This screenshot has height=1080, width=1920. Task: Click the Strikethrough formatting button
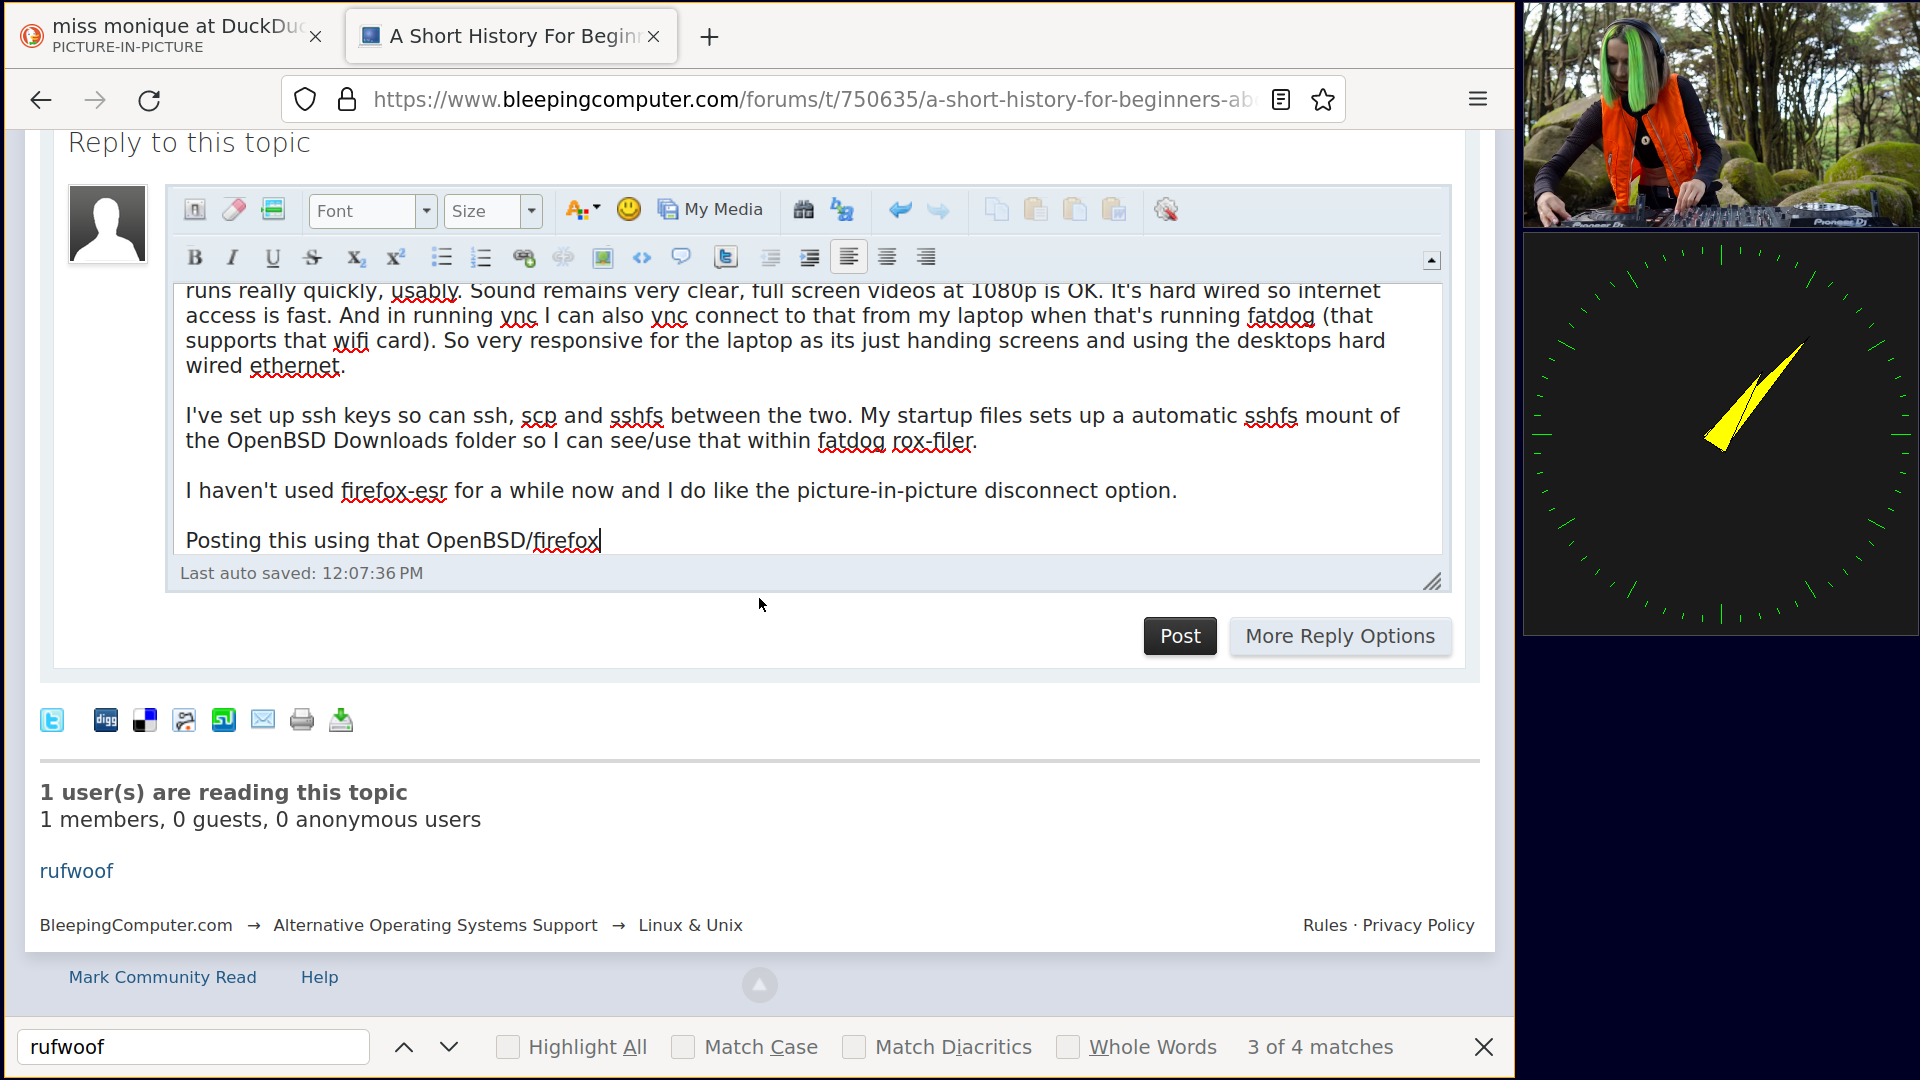click(x=312, y=257)
